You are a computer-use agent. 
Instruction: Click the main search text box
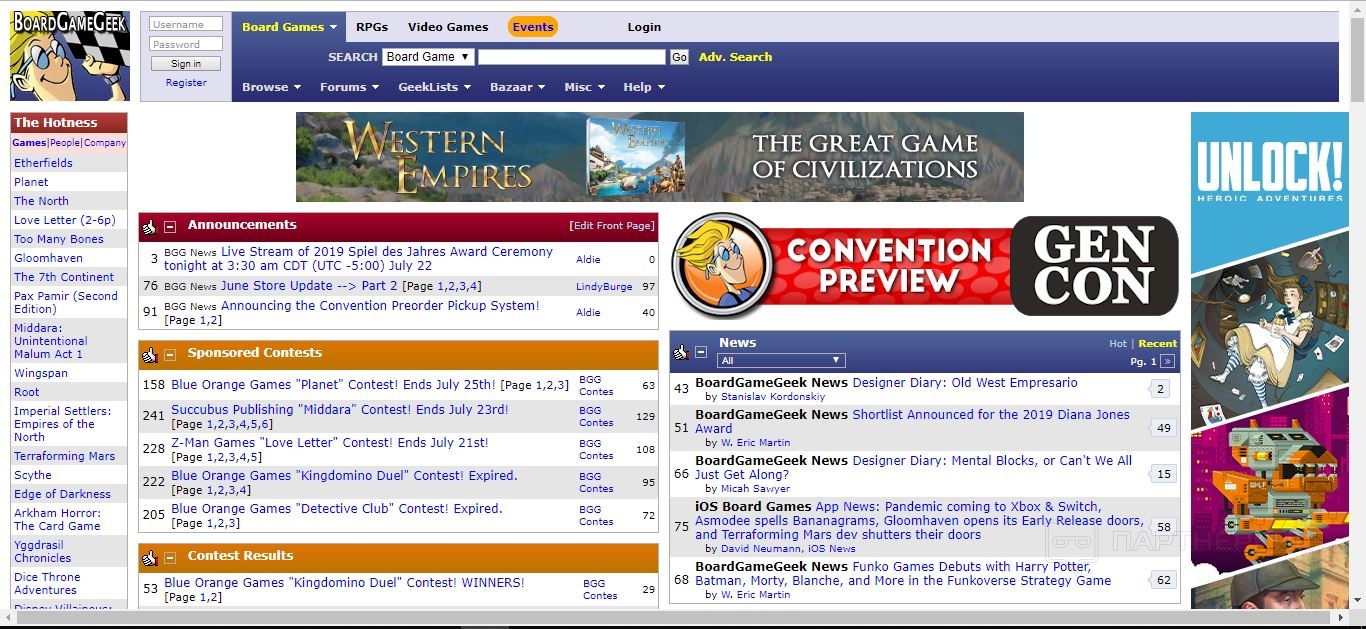click(x=572, y=57)
